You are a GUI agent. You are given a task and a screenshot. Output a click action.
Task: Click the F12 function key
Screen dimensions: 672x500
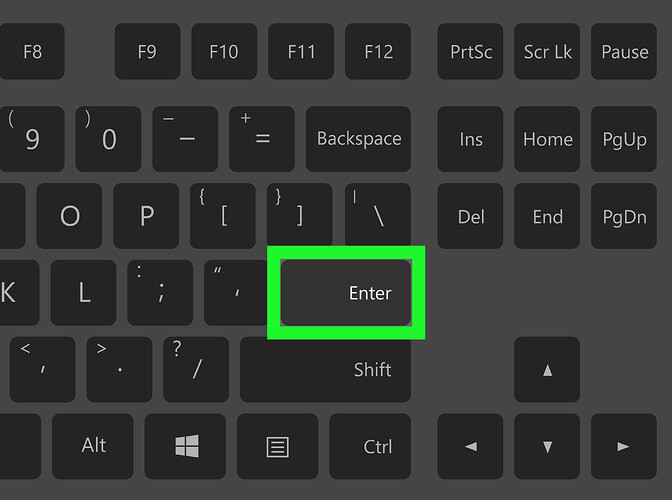[378, 51]
